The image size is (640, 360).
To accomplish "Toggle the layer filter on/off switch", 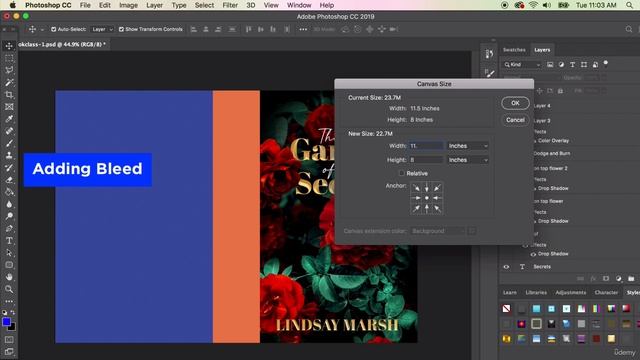I will point(606,63).
